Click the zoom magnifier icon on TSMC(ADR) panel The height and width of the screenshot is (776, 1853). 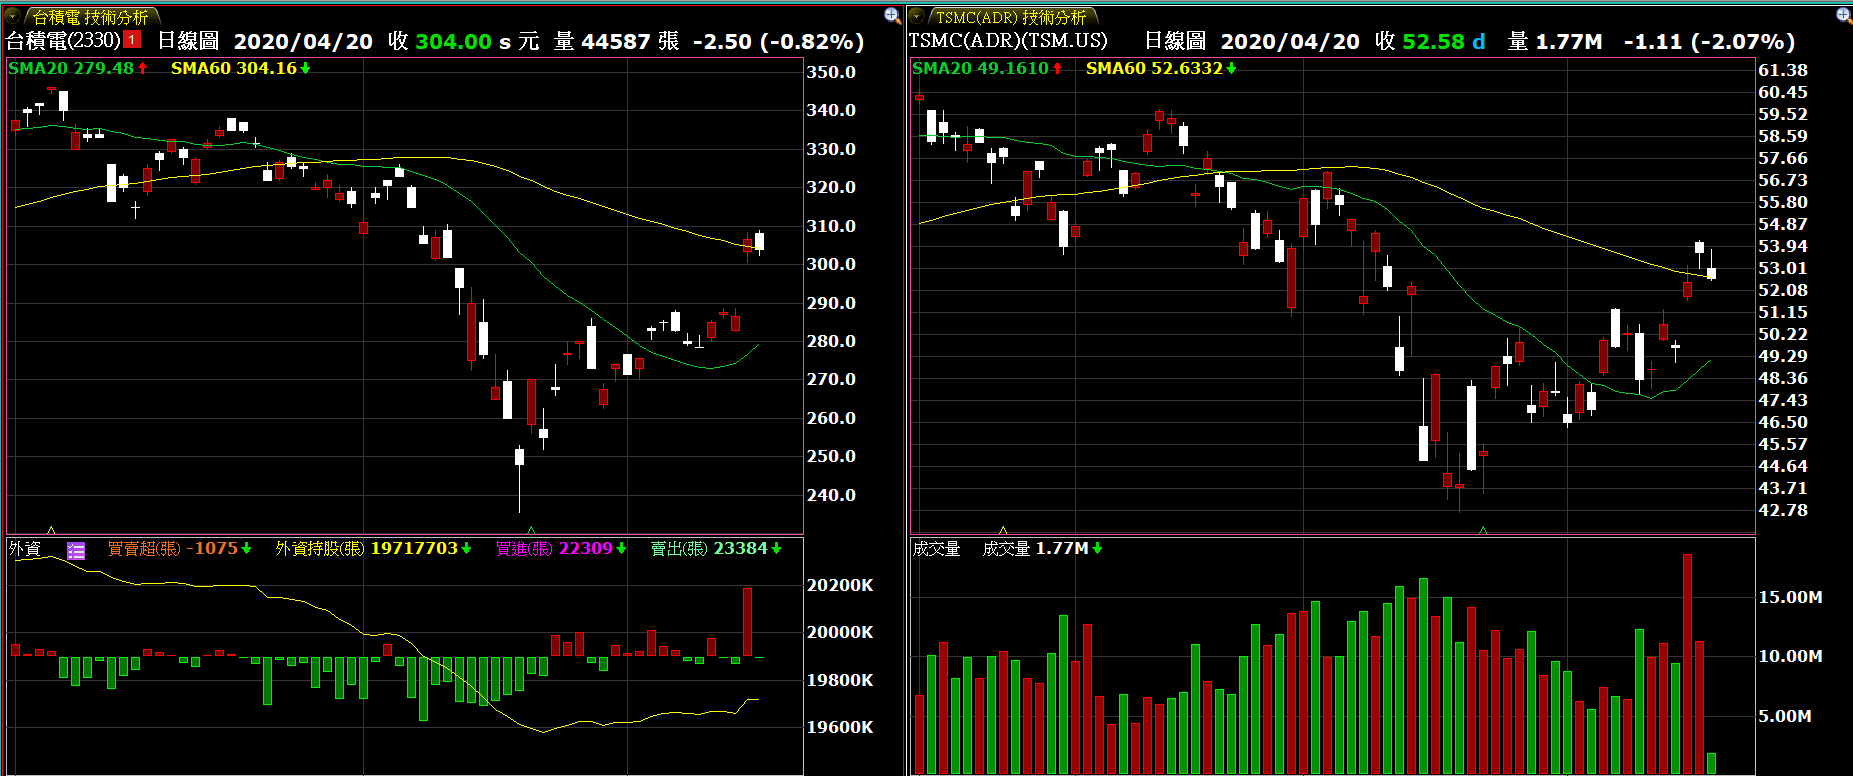tap(1844, 15)
